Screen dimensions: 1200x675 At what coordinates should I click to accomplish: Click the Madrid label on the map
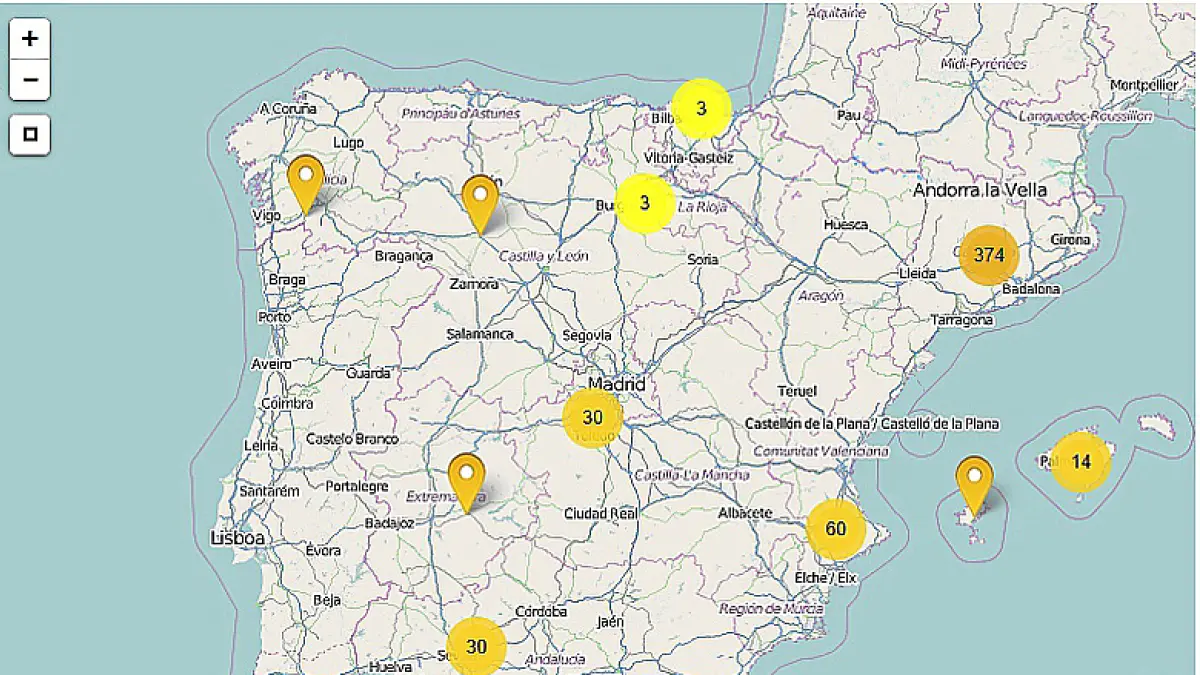pyautogui.click(x=616, y=384)
